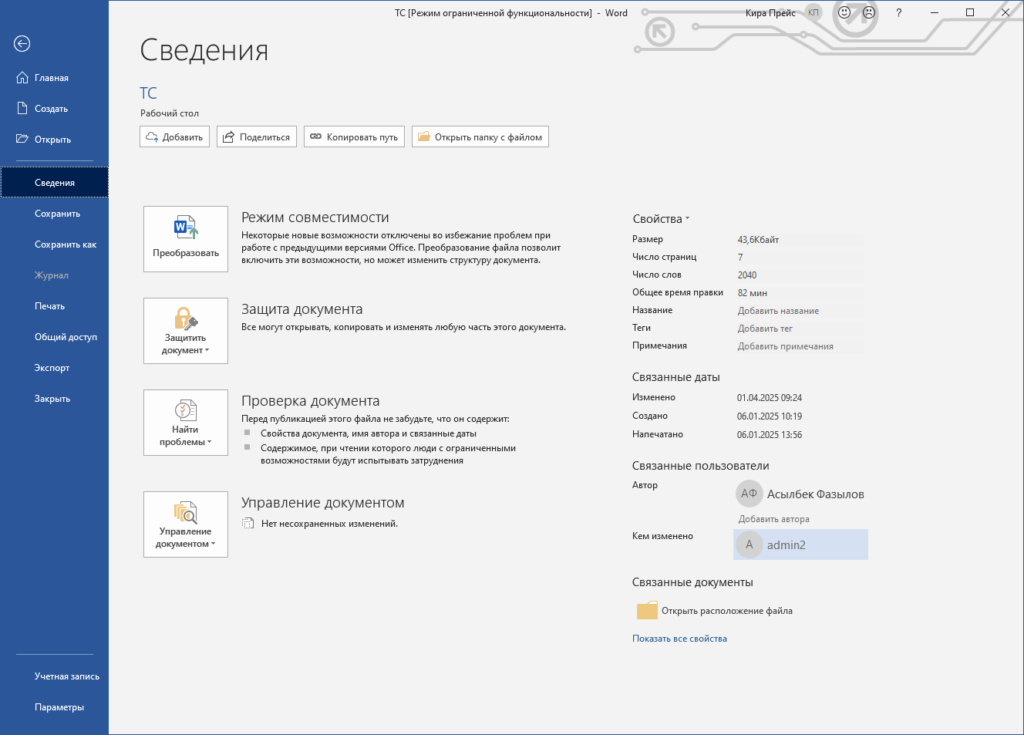1024x735 pixels.
Task: Click the Показать все свойства link
Action: click(x=679, y=638)
